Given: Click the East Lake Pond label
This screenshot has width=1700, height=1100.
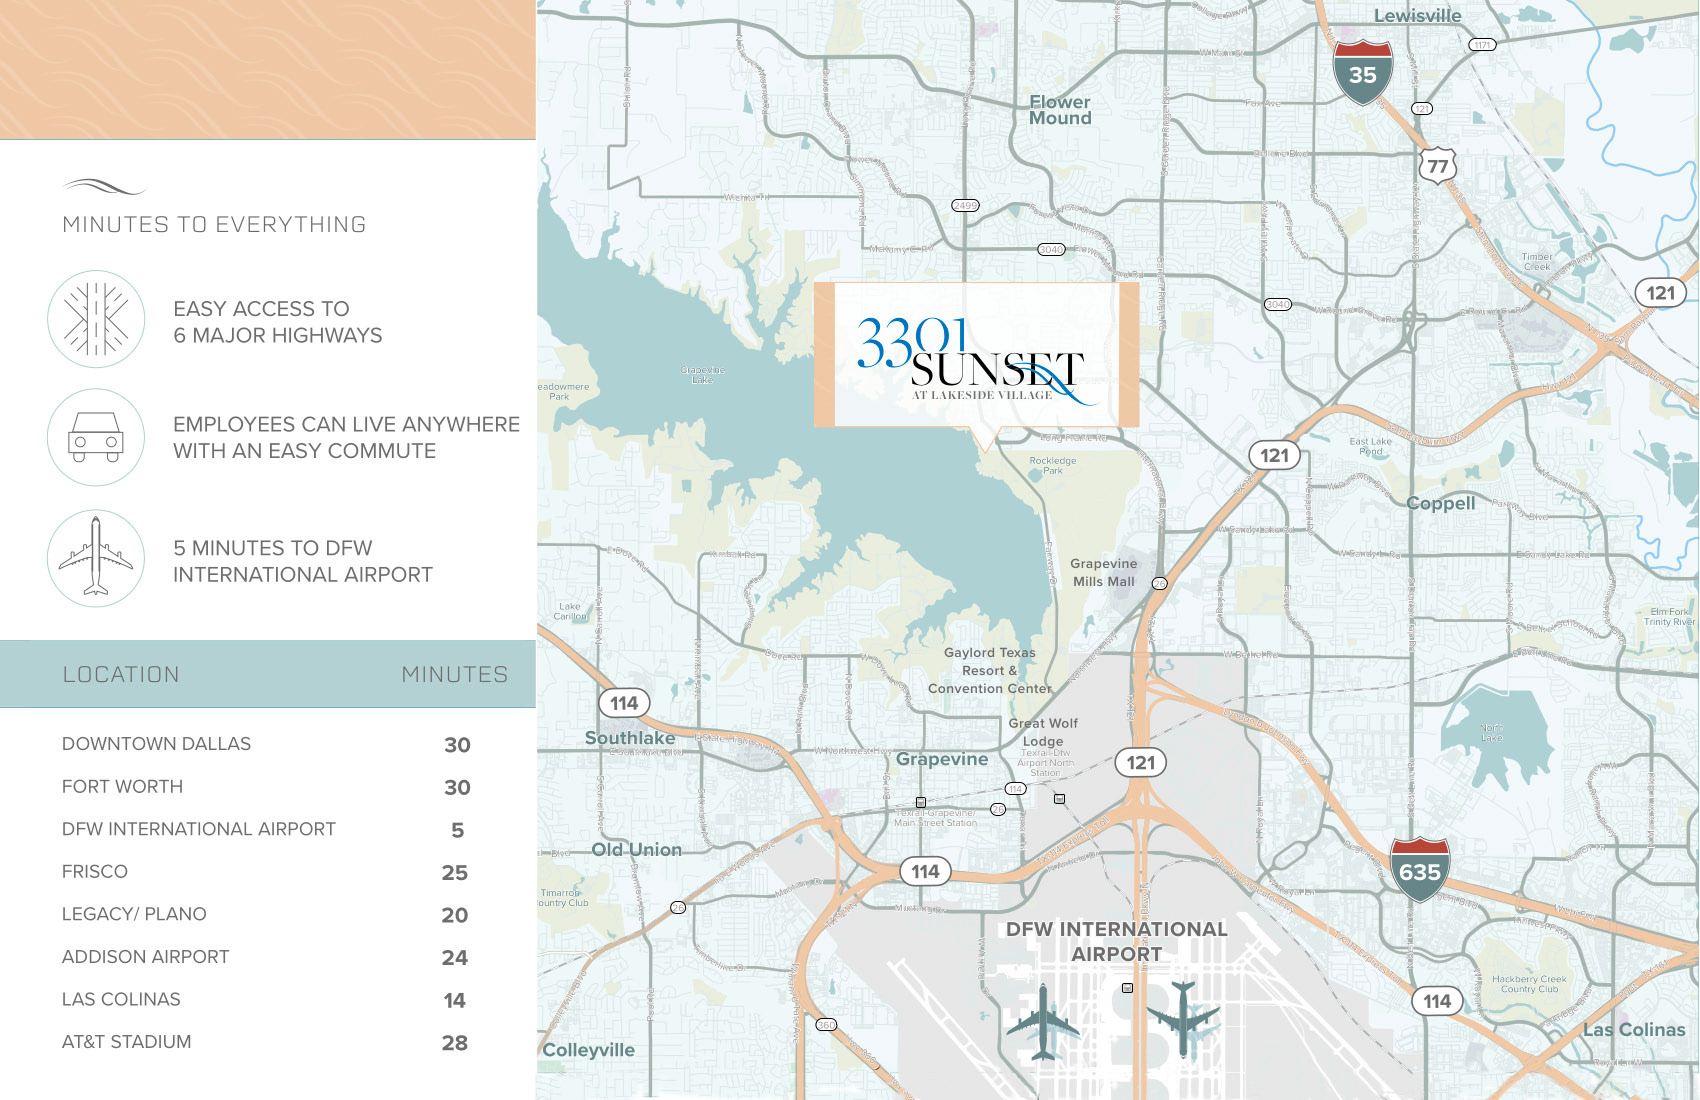Looking at the screenshot, I should tap(1370, 446).
